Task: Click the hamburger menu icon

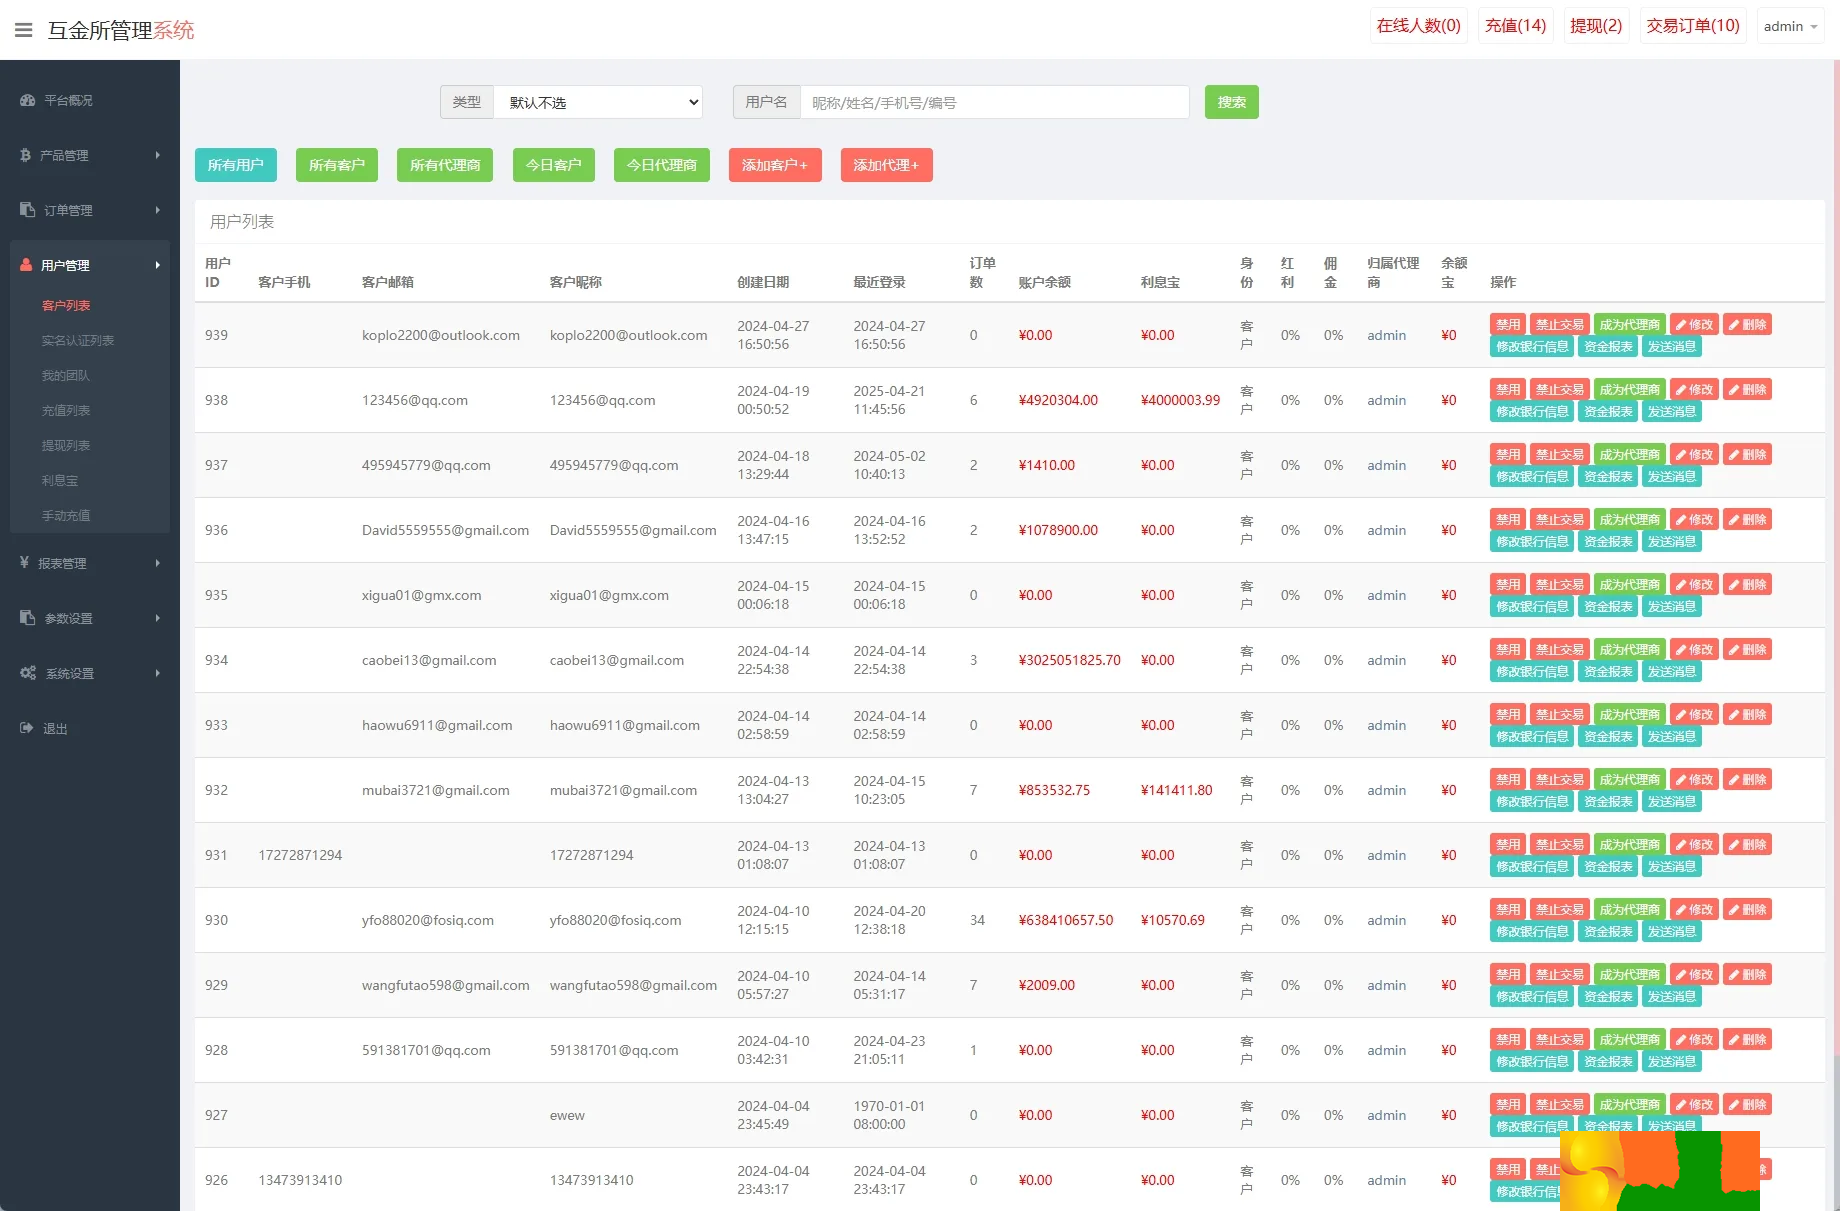Action: coord(24,30)
